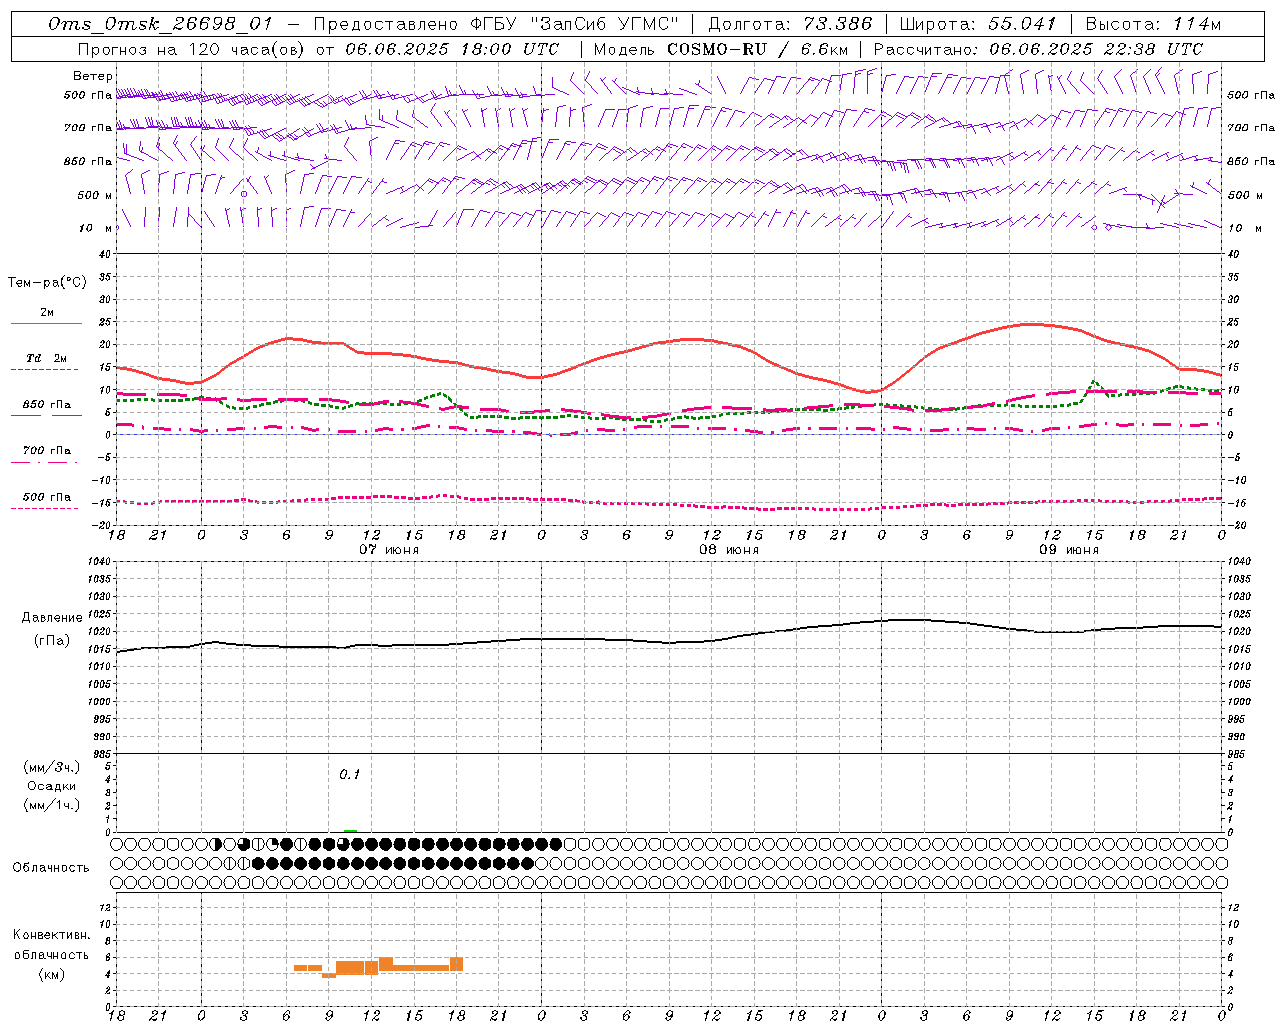This screenshot has width=1280, height=1024.
Task: Select the '08 июня' date label
Action: point(729,550)
